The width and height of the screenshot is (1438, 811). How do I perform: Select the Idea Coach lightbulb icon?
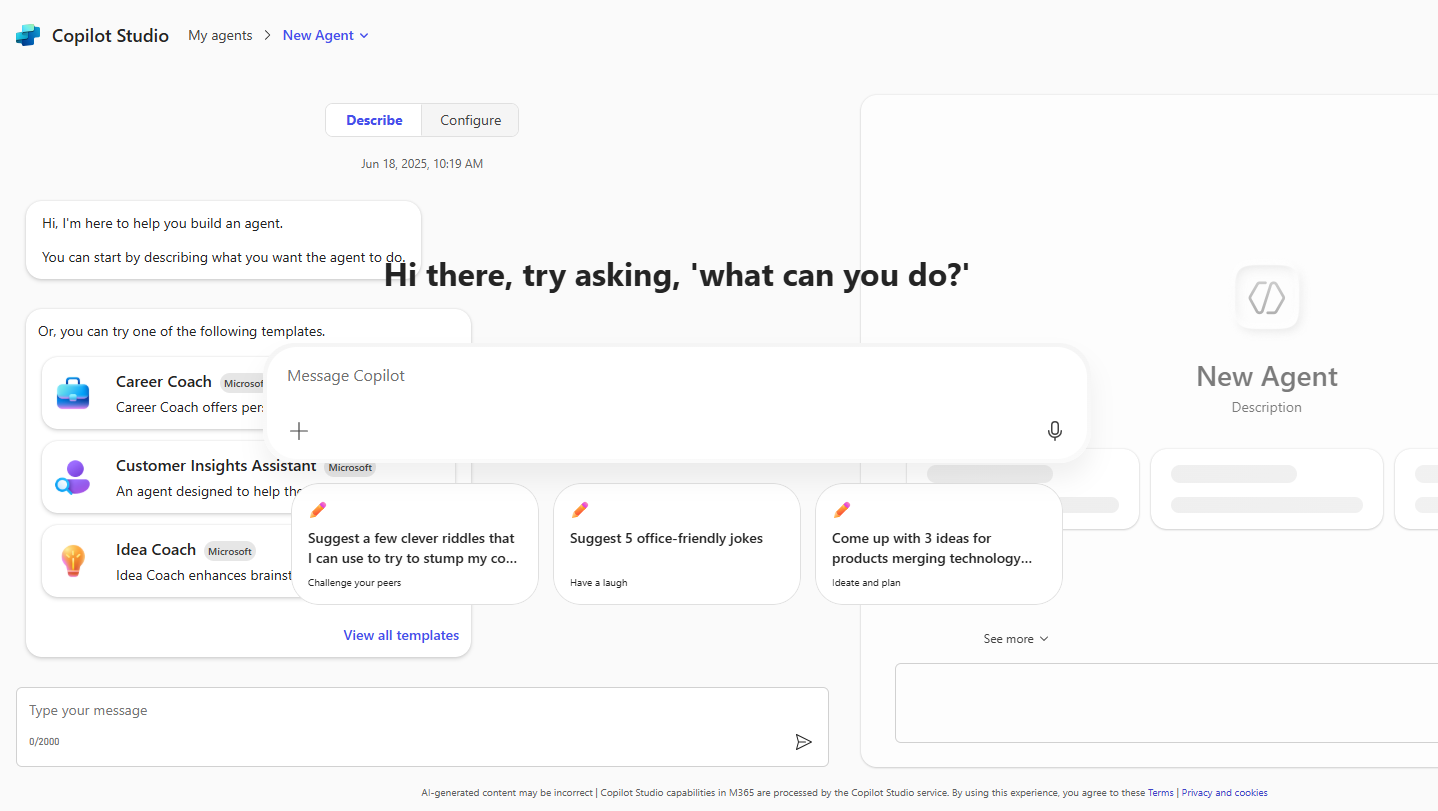point(72,560)
